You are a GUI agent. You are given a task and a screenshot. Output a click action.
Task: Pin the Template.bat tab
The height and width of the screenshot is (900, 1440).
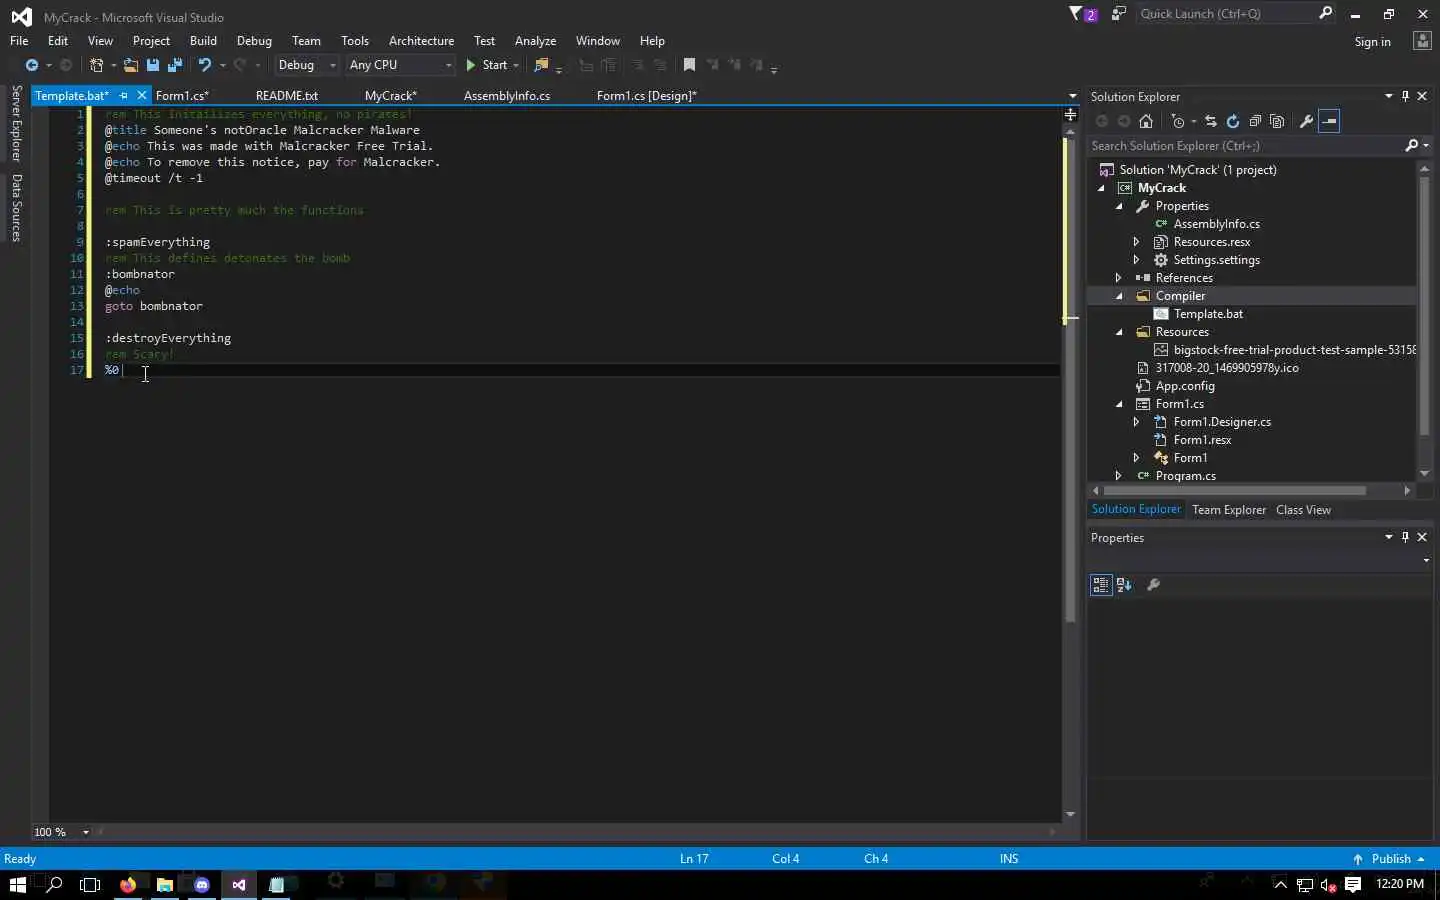tap(124, 96)
